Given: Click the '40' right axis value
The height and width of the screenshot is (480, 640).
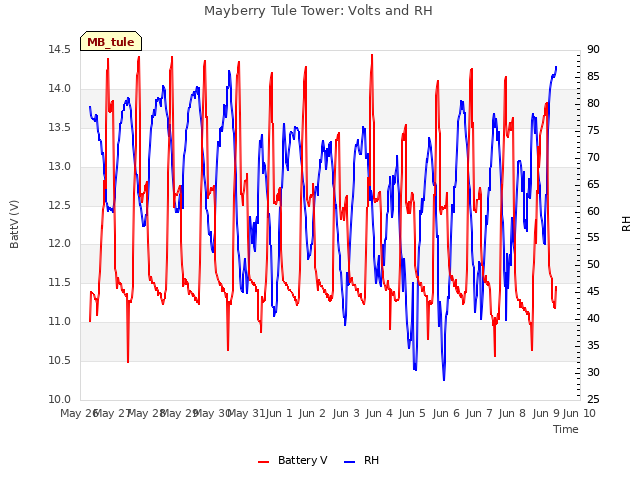Looking at the screenshot, I should click(593, 318).
